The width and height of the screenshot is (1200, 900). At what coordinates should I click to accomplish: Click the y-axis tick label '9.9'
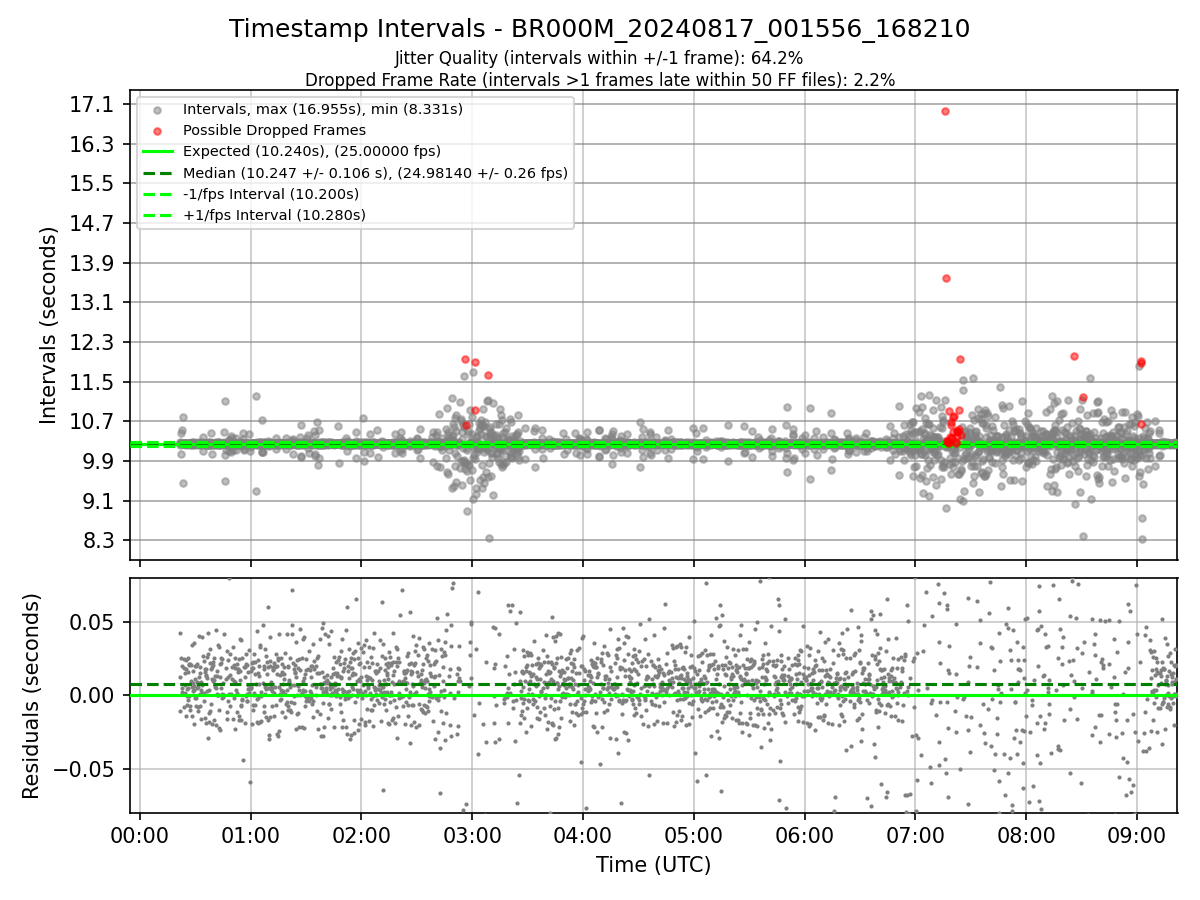101,461
